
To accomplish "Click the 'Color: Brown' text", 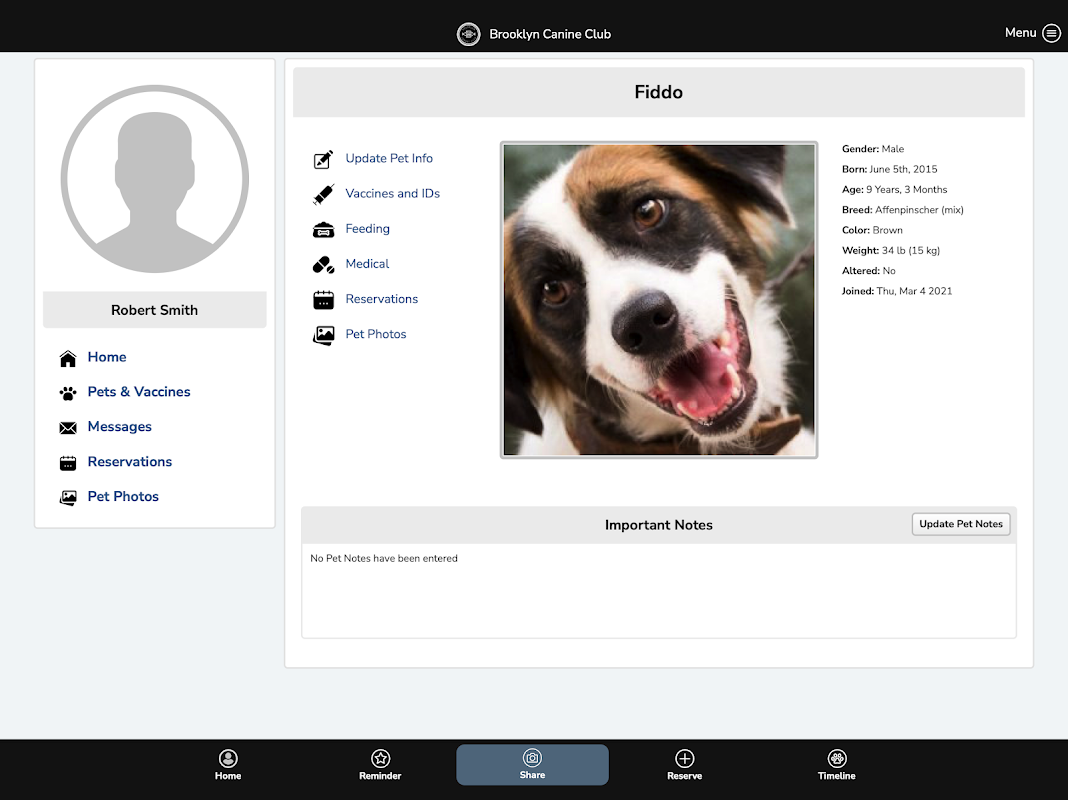I will point(872,230).
